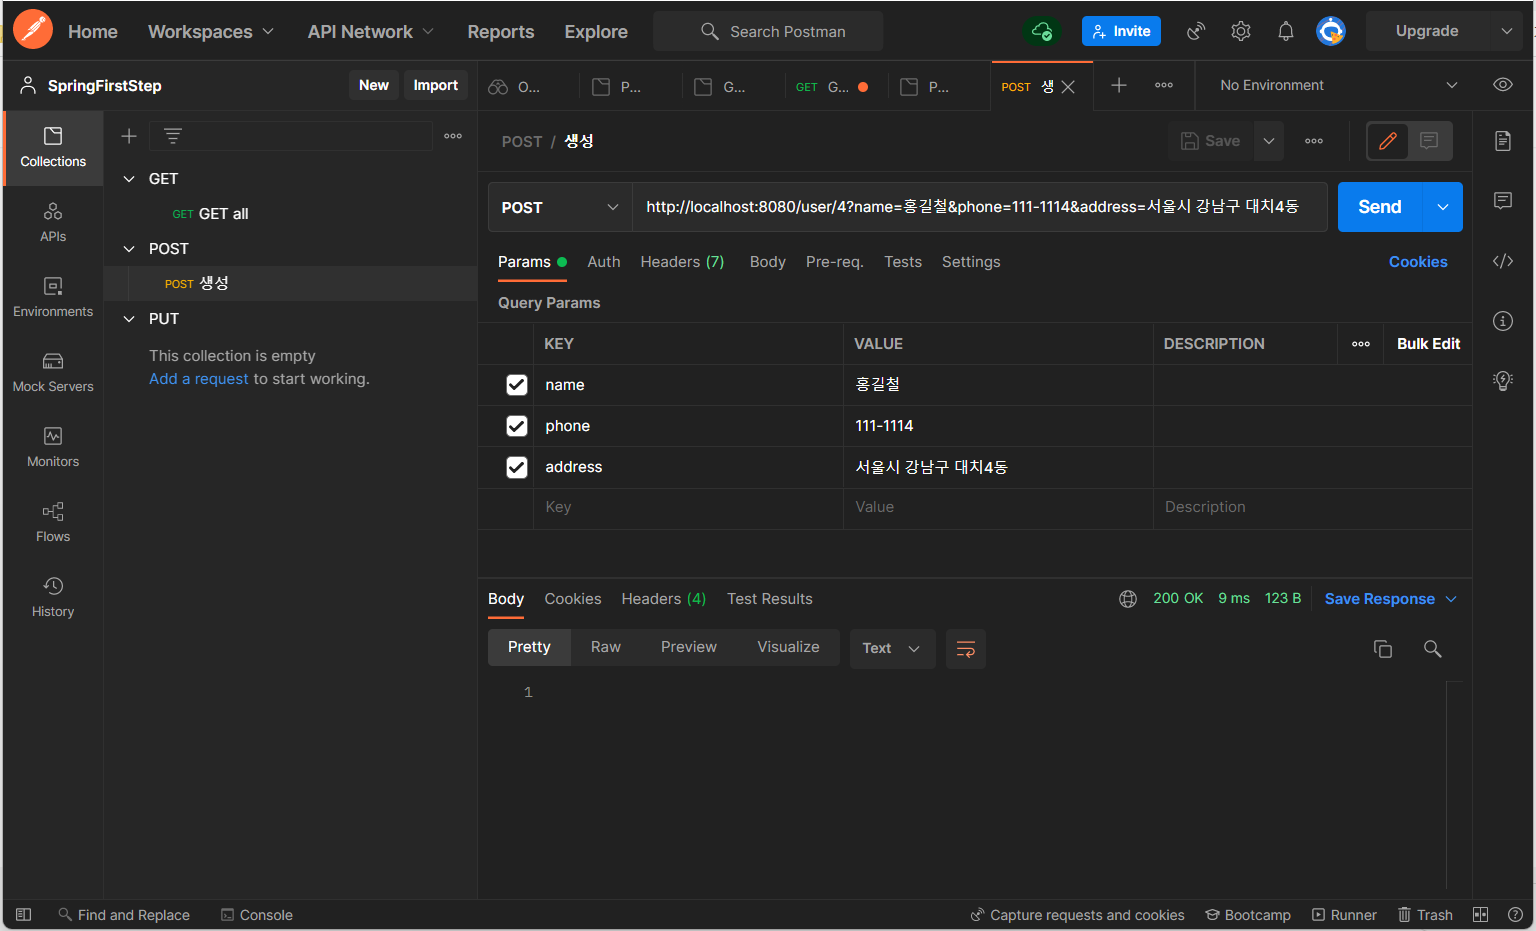Screen dimensions: 1536x931
Task: Open the capture requests satellite icon in header
Action: [1196, 31]
